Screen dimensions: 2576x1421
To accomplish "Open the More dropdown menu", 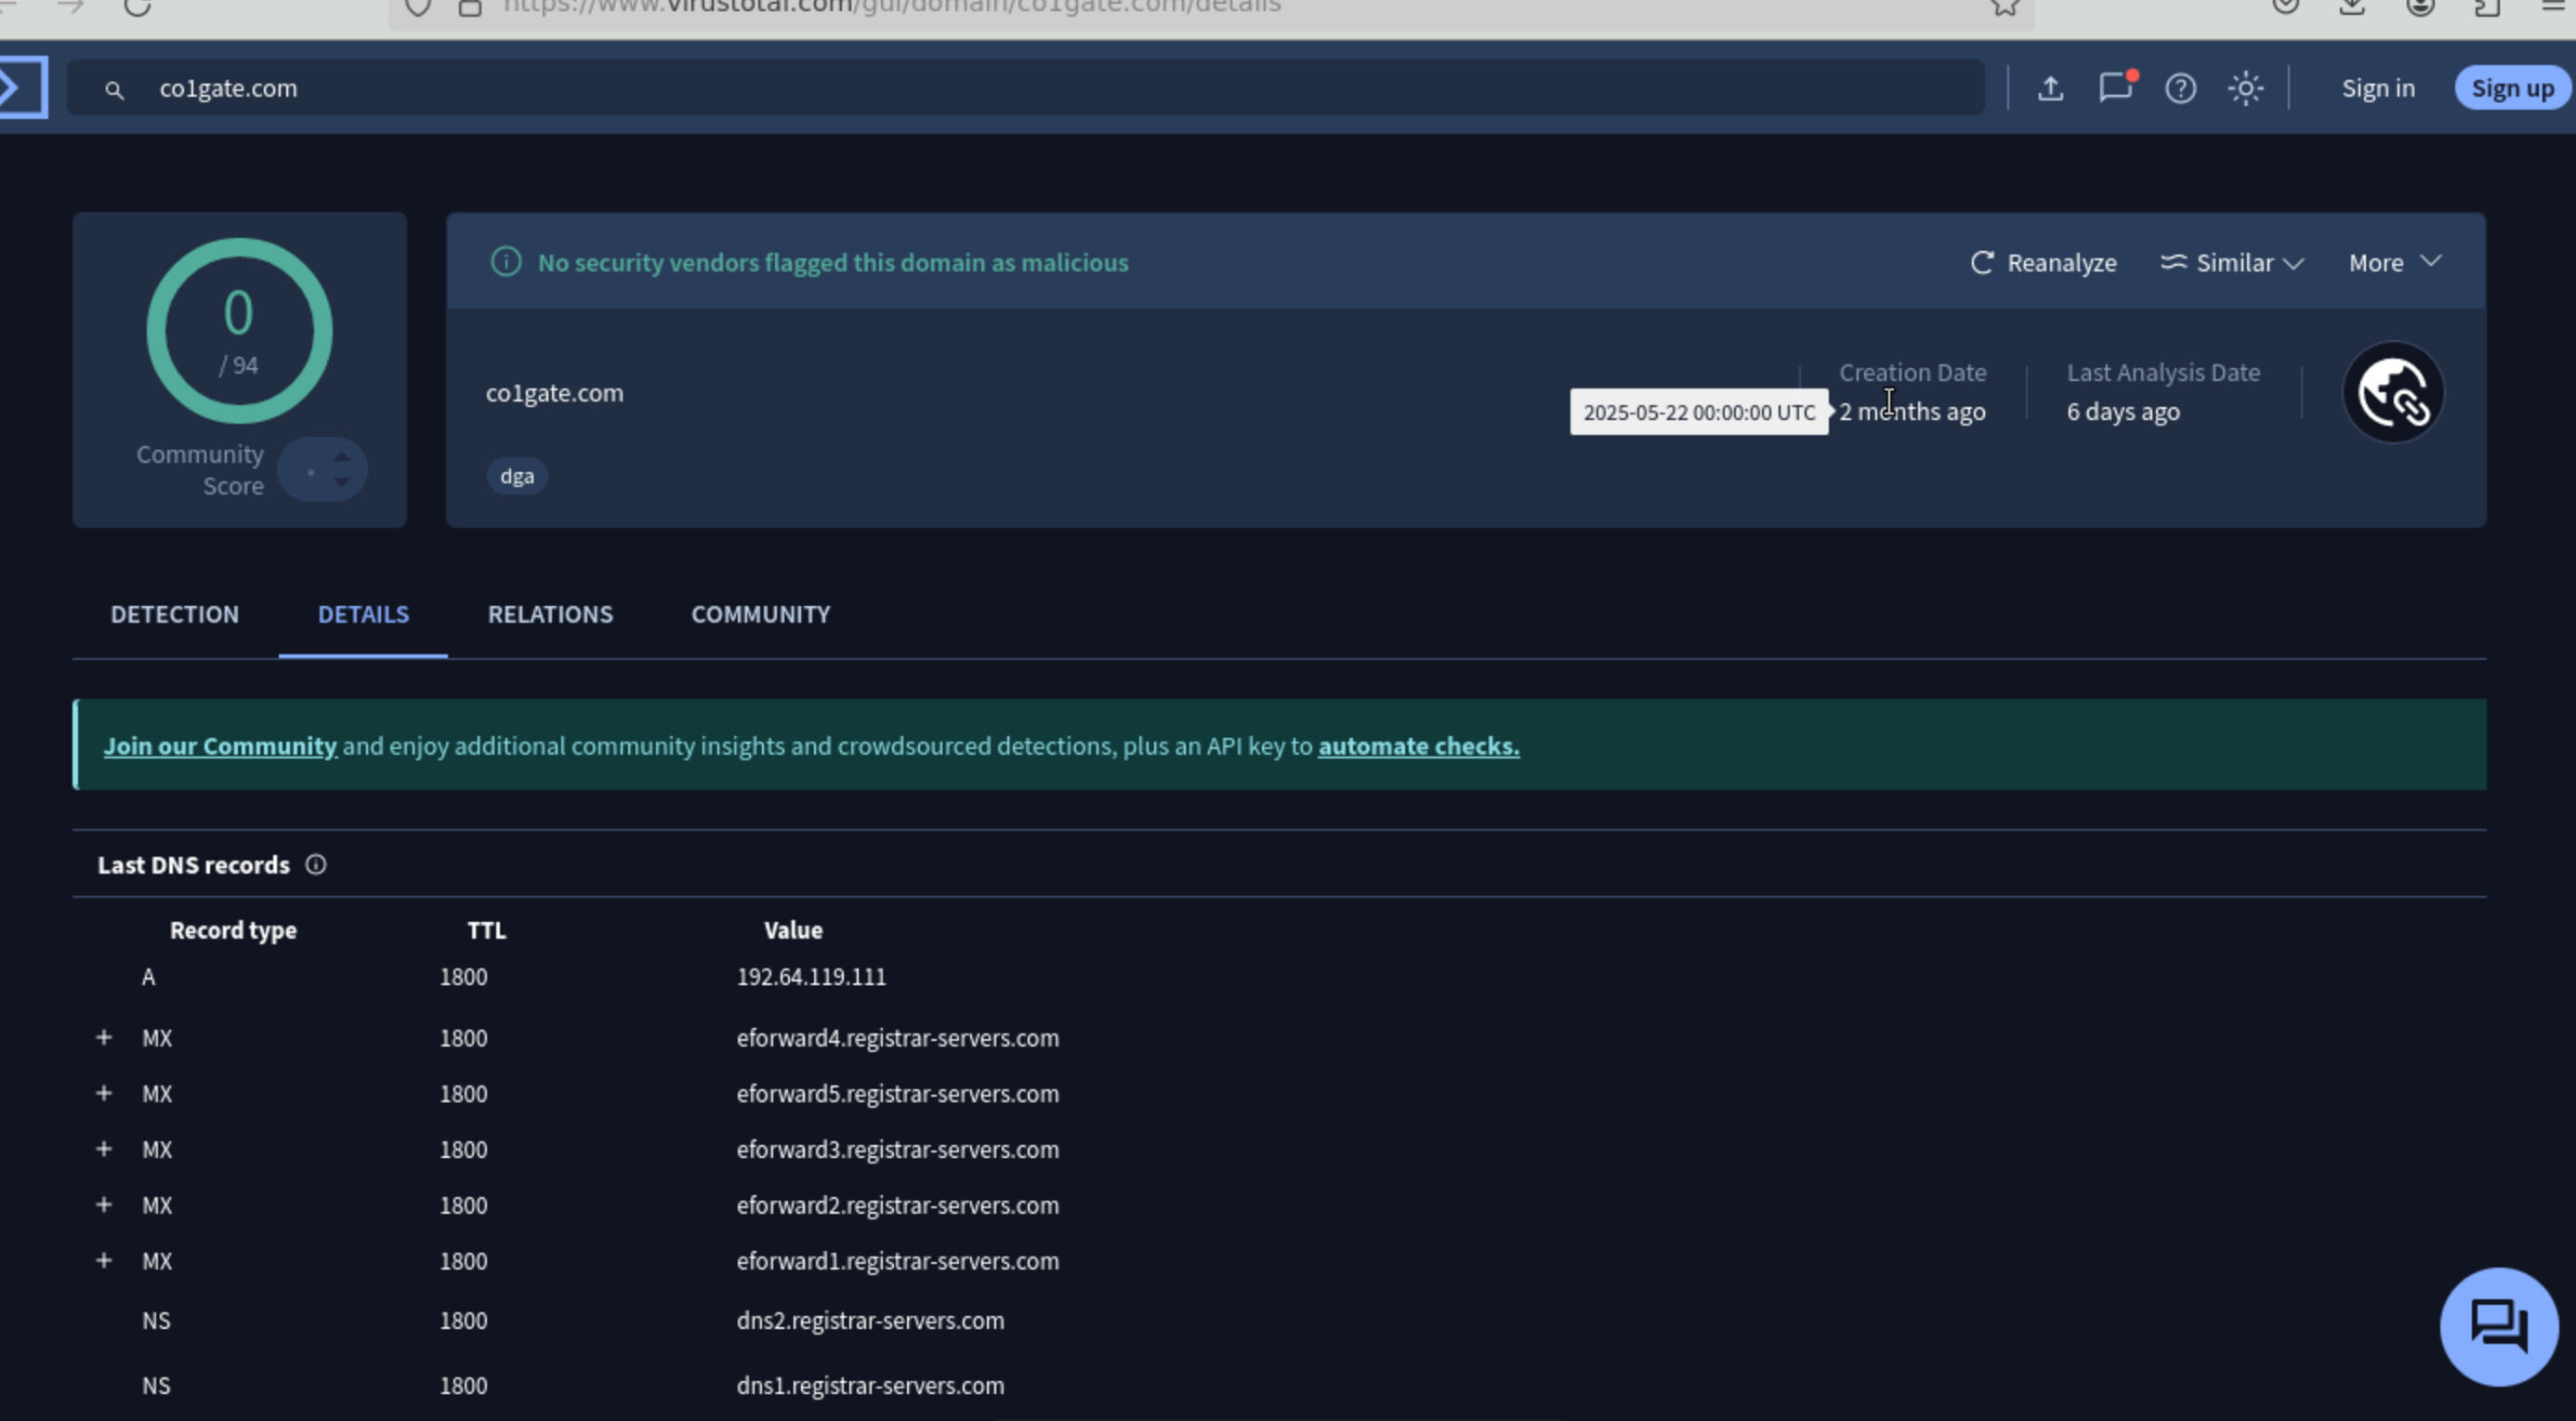I will click(x=2395, y=262).
